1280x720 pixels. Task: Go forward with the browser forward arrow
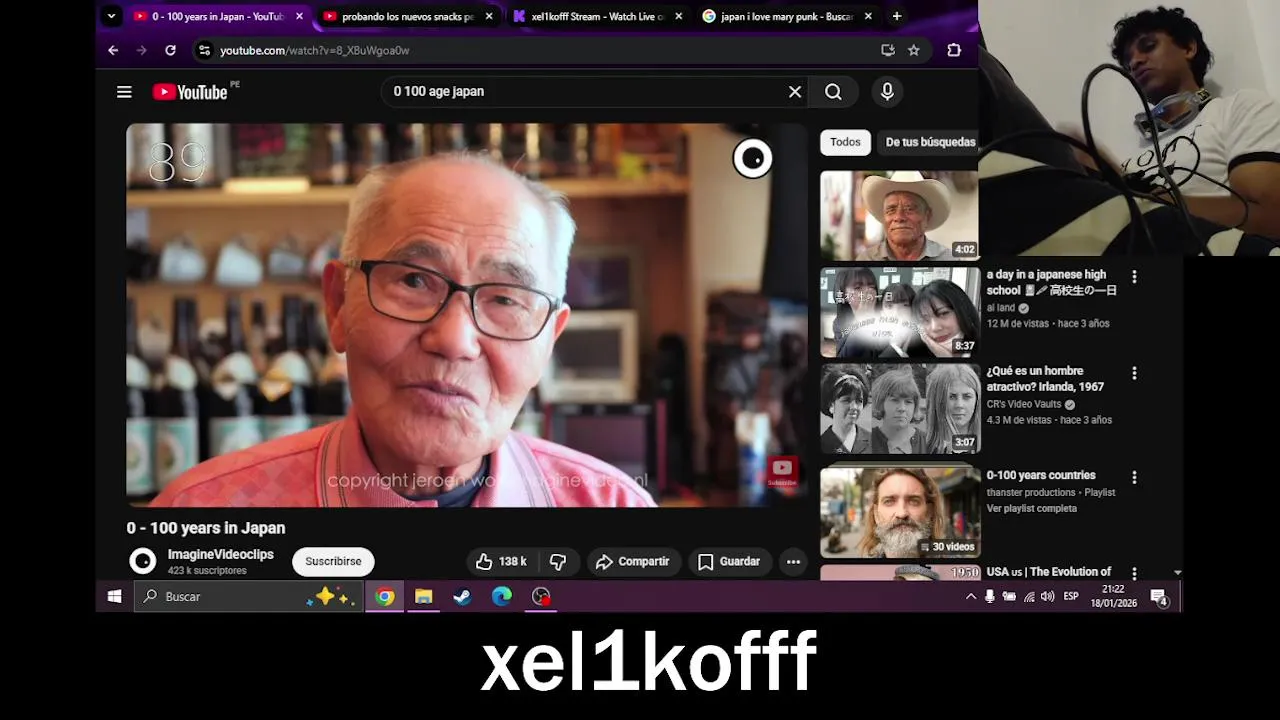[x=141, y=50]
